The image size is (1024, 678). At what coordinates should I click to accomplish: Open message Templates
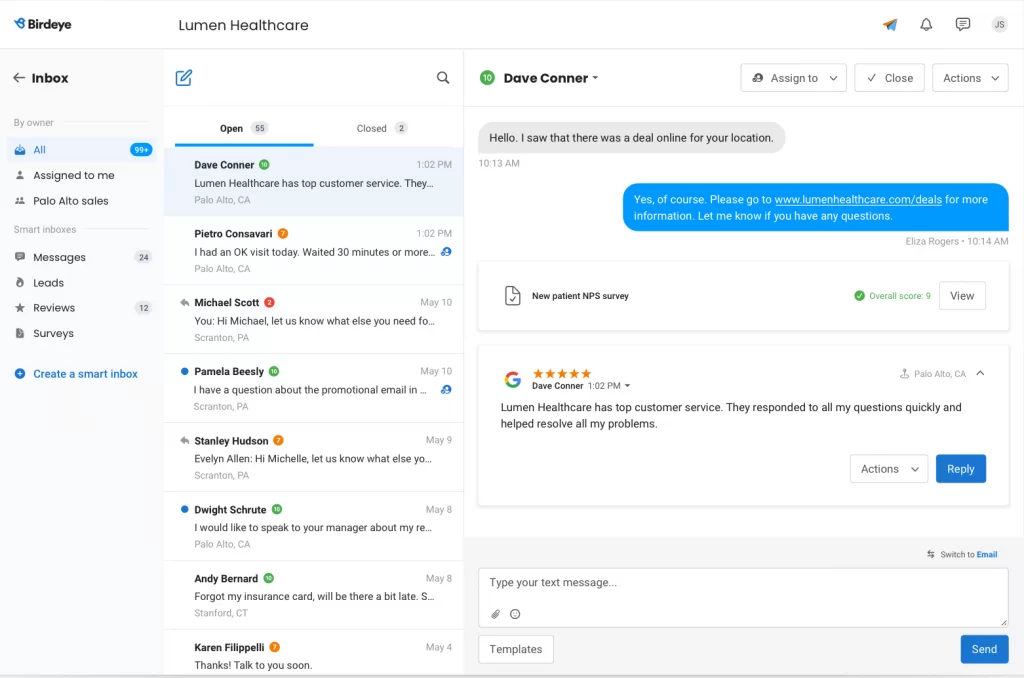click(516, 649)
